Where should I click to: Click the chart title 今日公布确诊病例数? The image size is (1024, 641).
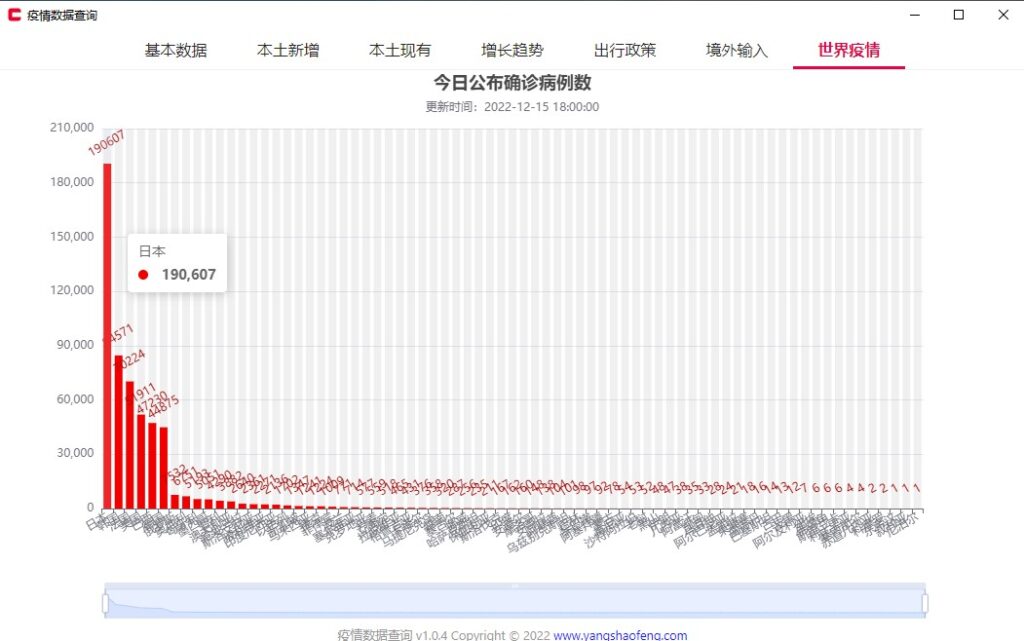tap(513, 83)
